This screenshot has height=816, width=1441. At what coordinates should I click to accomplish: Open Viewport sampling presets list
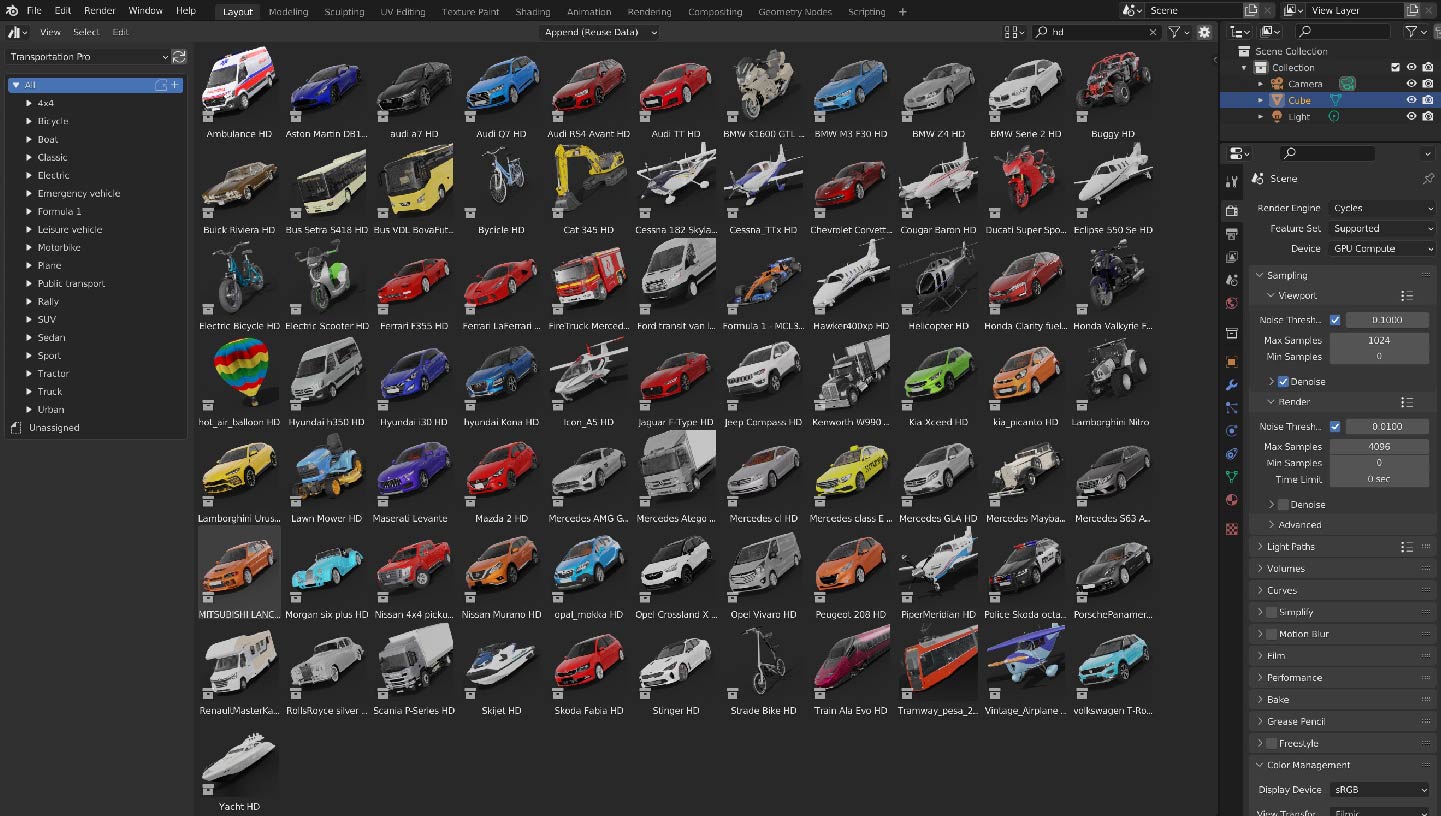(1407, 296)
